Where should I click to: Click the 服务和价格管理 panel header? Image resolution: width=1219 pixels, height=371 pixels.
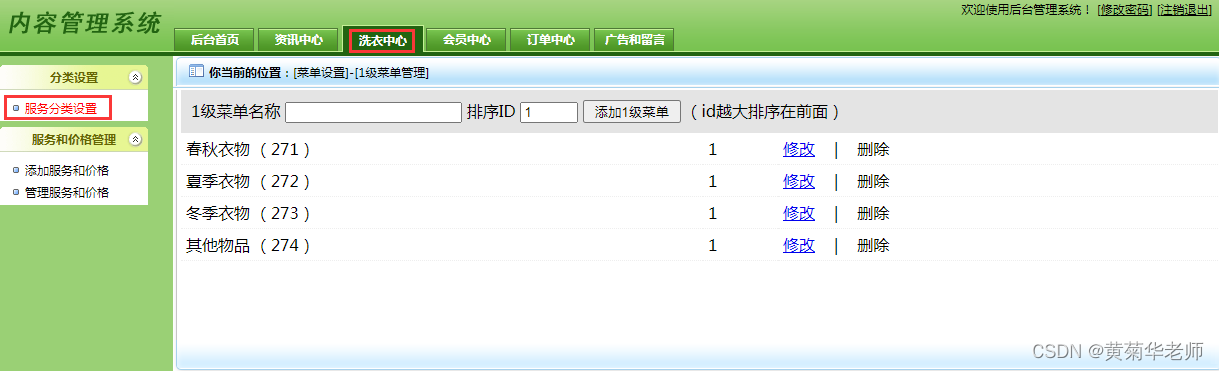click(74, 139)
